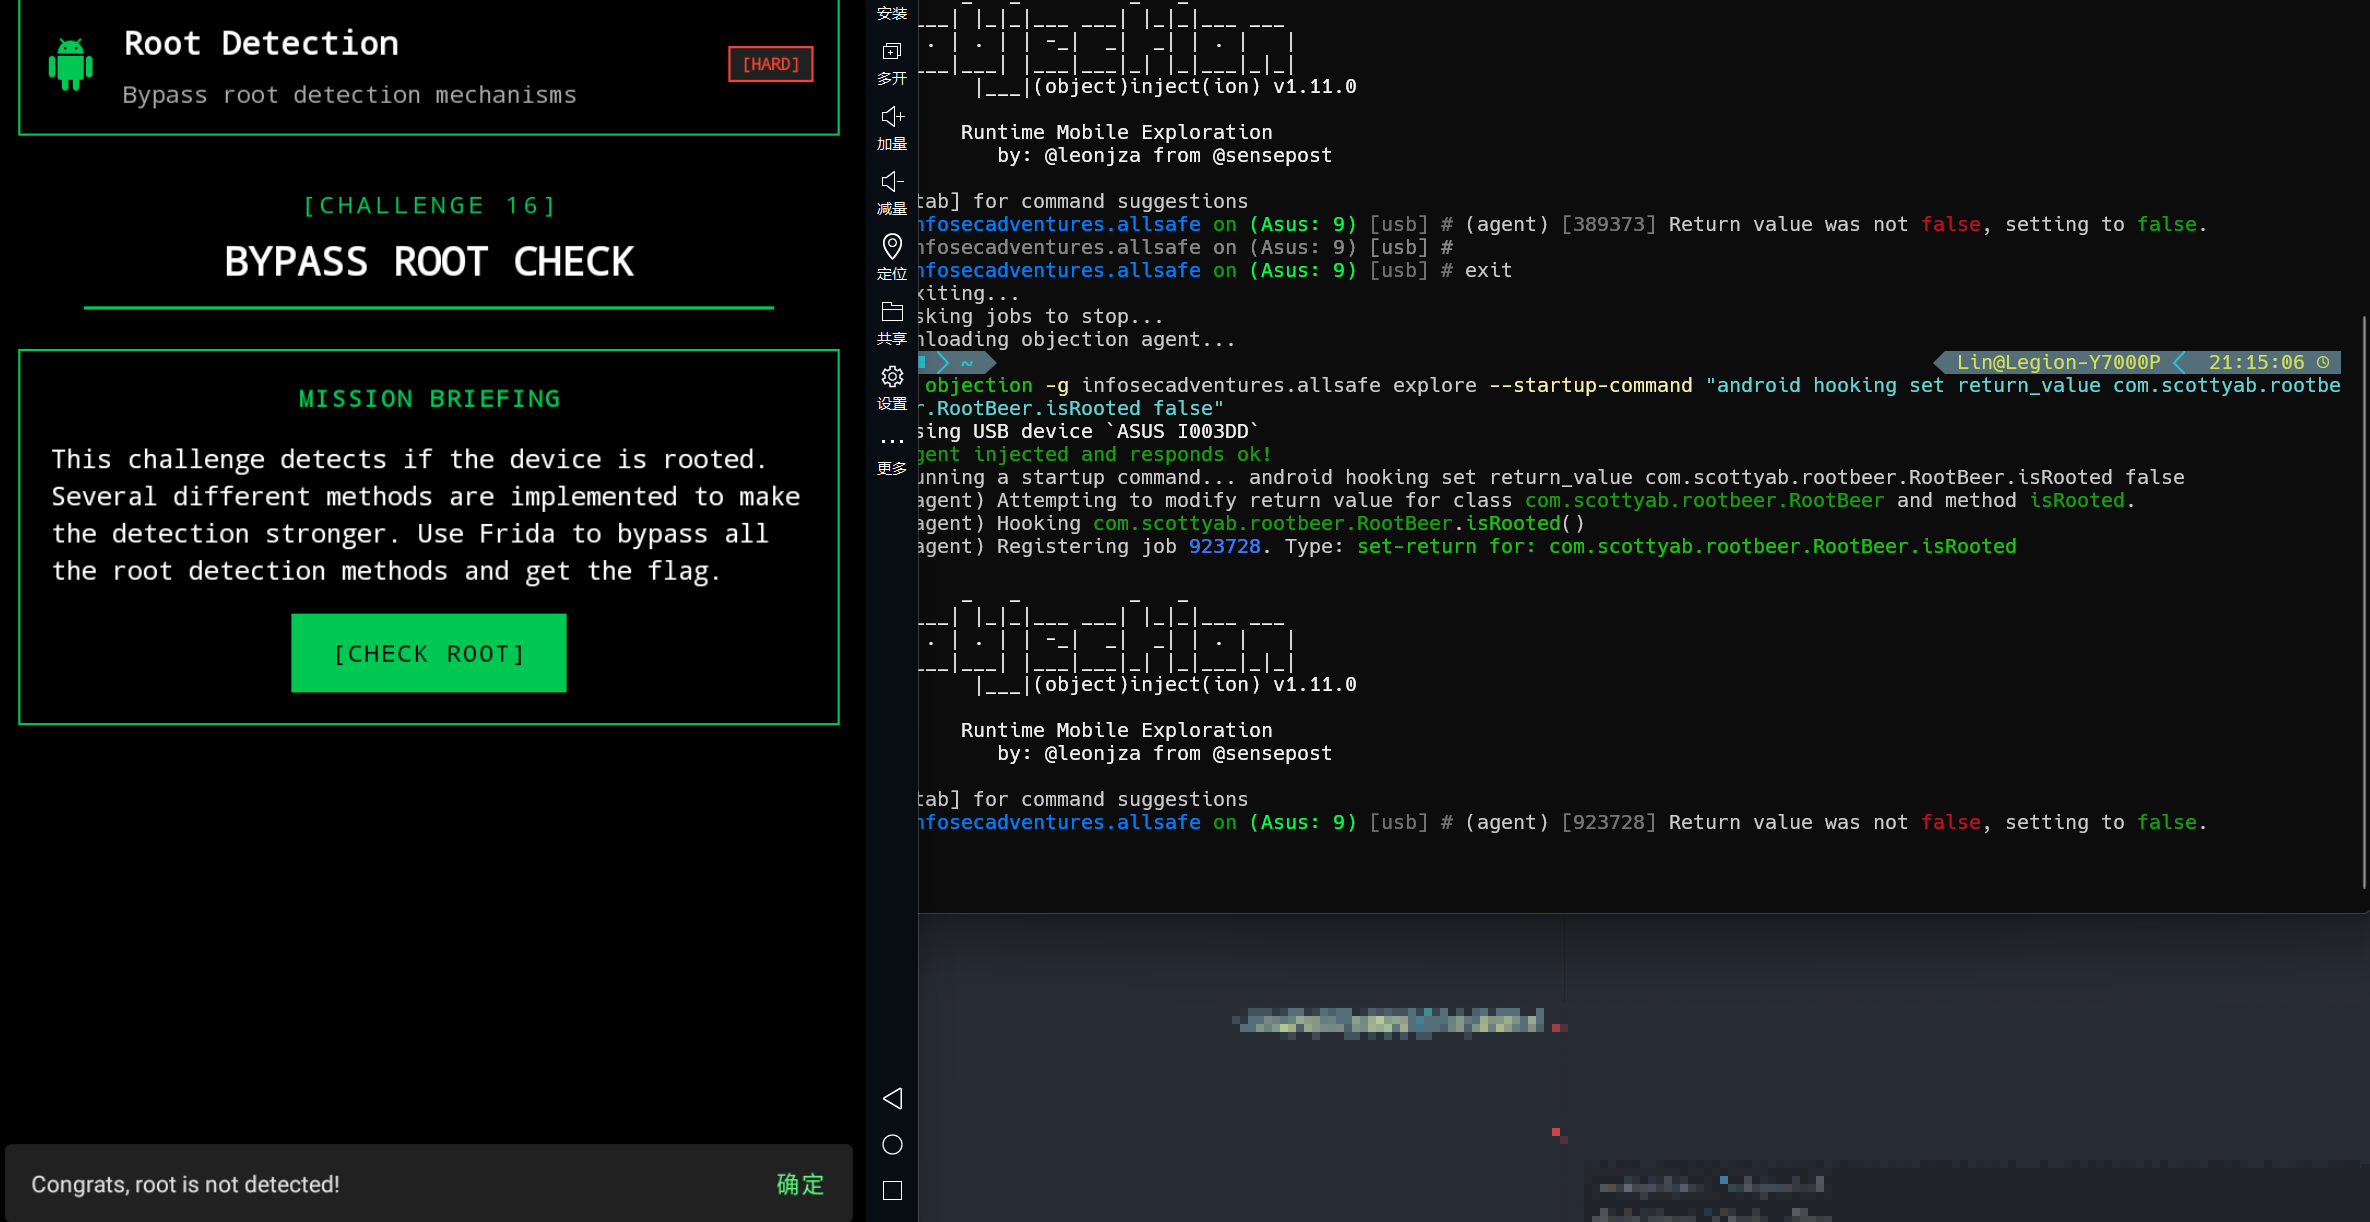Viewport: 2370px width, 1222px height.
Task: Click the multi-instance (多开) emulator icon
Action: coord(892,52)
